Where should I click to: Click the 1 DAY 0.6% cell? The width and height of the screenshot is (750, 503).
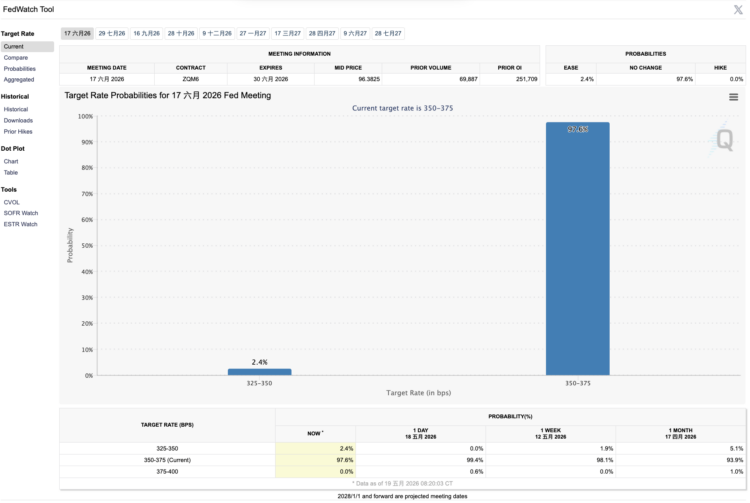point(420,472)
